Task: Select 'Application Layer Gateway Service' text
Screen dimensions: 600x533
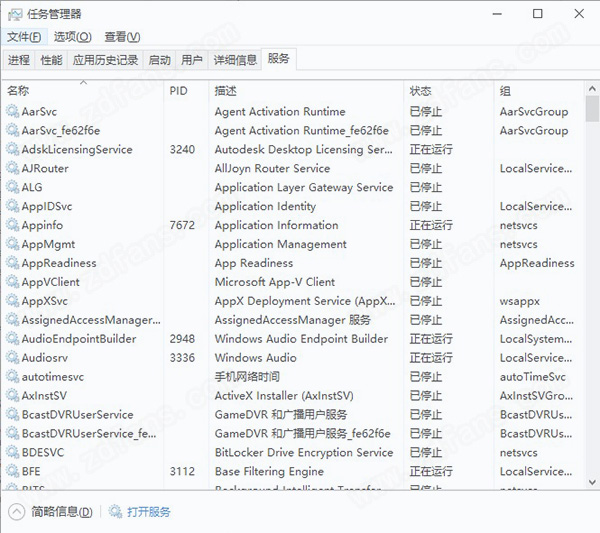Action: 304,187
